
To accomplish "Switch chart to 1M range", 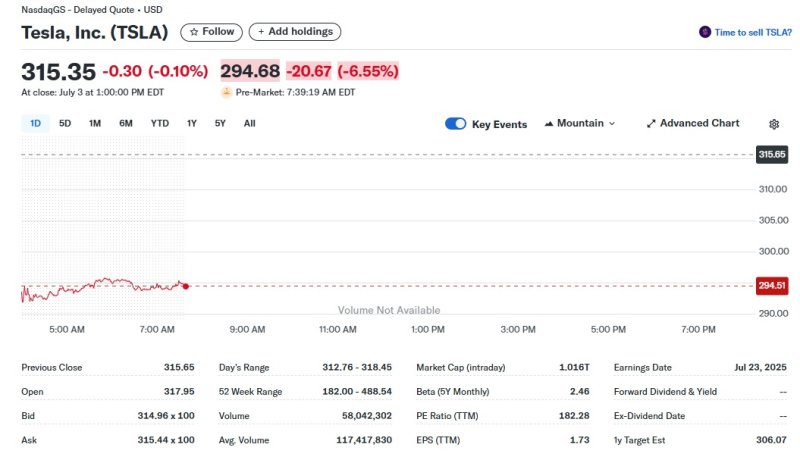I will [95, 123].
